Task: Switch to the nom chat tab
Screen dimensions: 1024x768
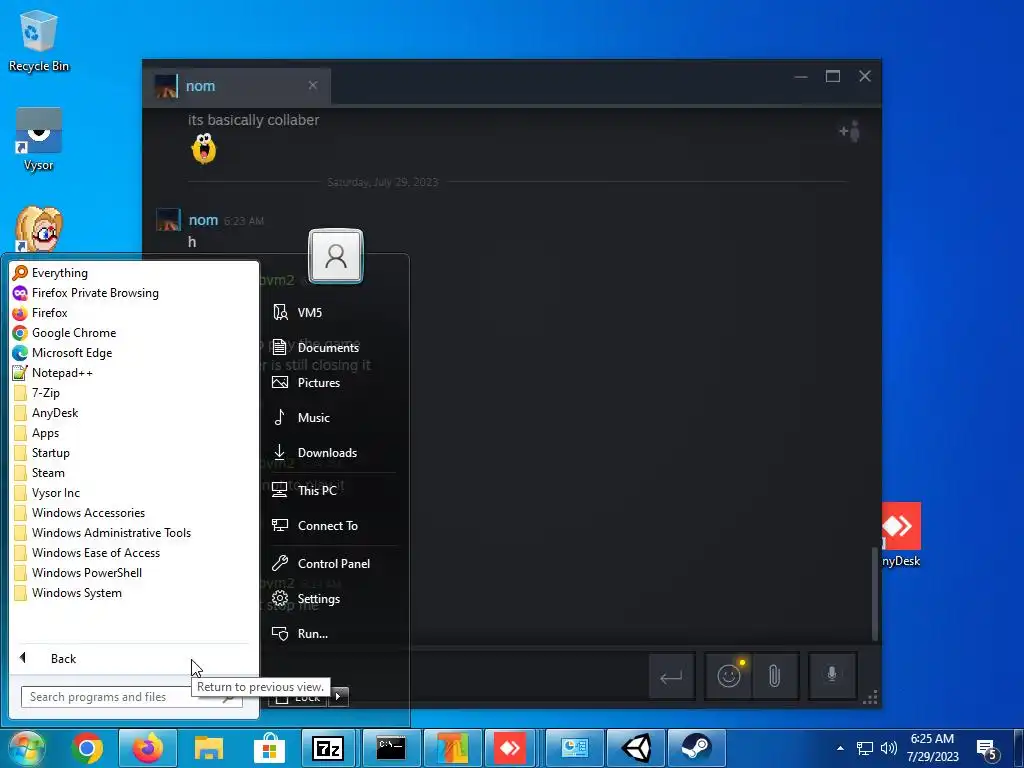Action: [238, 86]
